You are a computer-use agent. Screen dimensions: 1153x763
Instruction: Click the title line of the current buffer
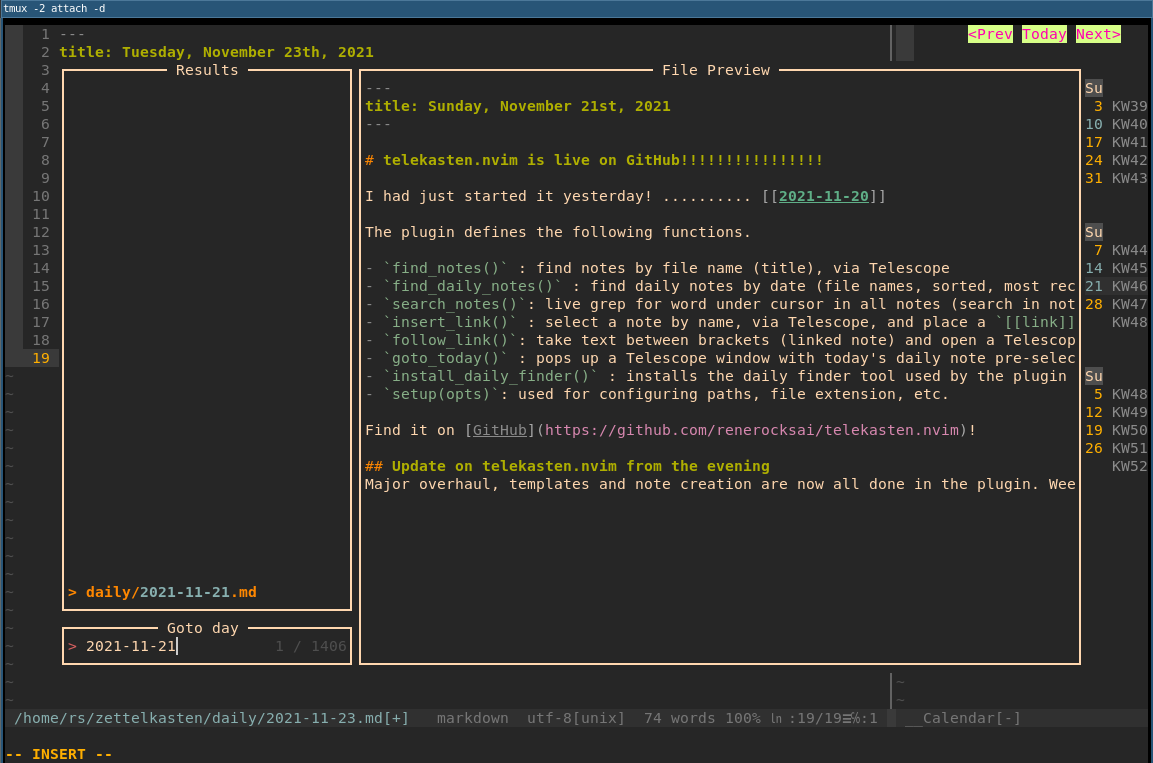point(216,52)
